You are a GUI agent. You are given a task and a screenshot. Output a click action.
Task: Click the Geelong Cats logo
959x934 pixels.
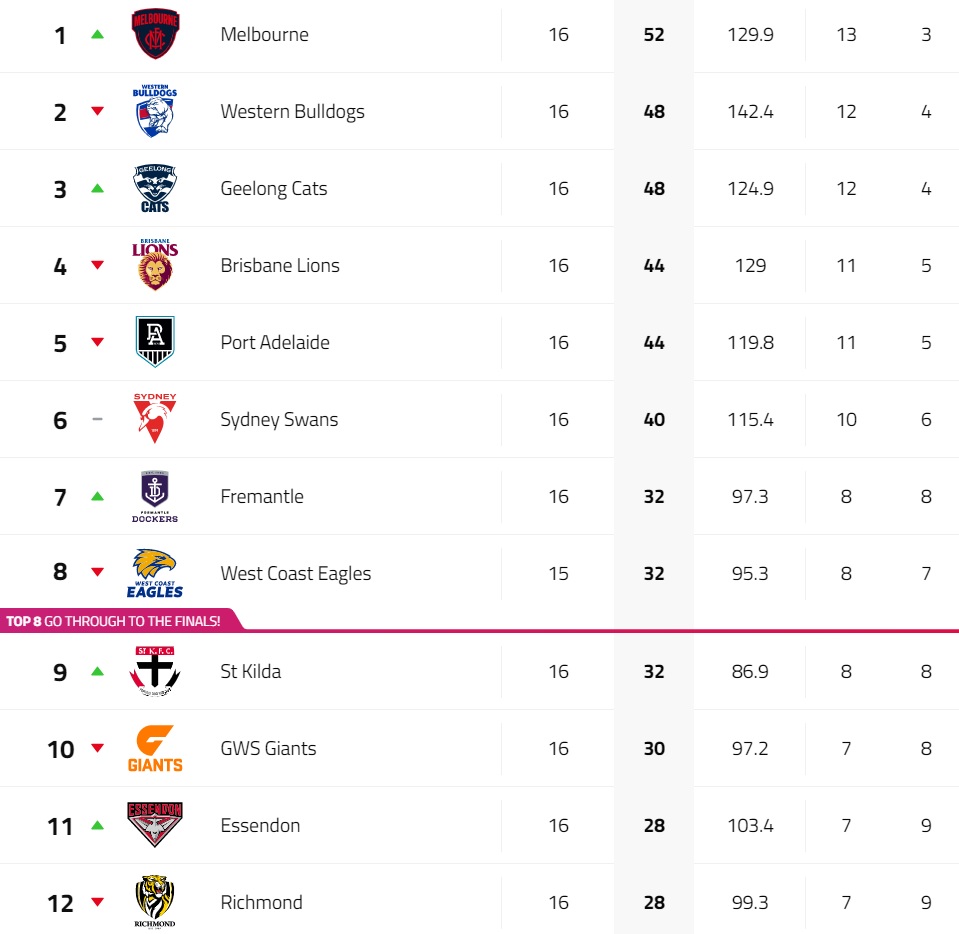(155, 188)
